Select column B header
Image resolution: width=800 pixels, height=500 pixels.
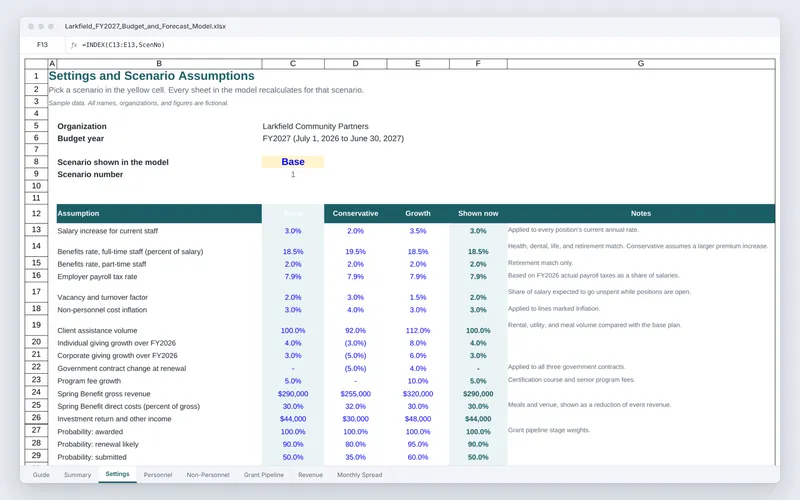click(x=159, y=64)
